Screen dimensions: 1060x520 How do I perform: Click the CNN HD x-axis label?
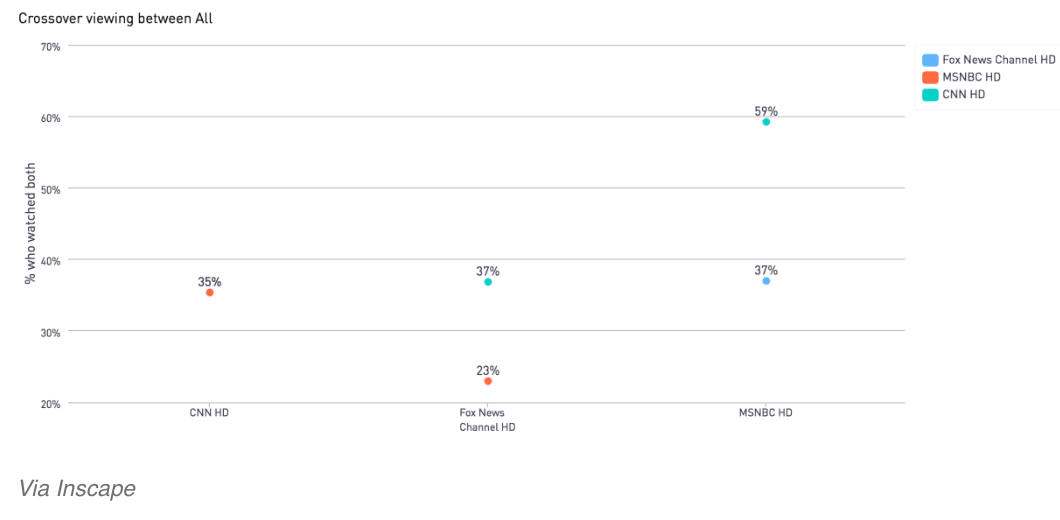click(209, 412)
